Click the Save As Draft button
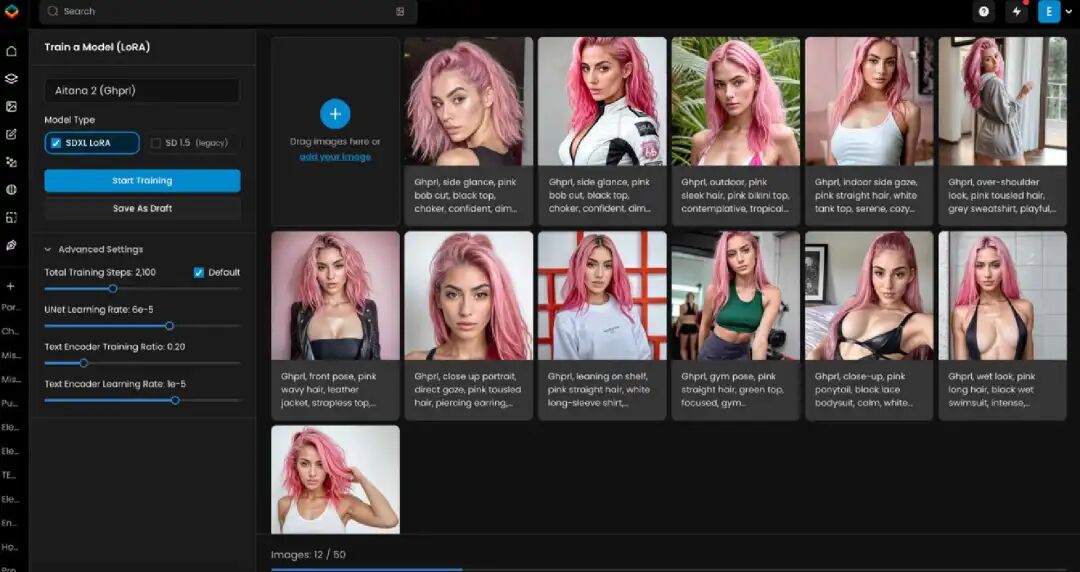This screenshot has height=572, width=1080. pyautogui.click(x=143, y=208)
